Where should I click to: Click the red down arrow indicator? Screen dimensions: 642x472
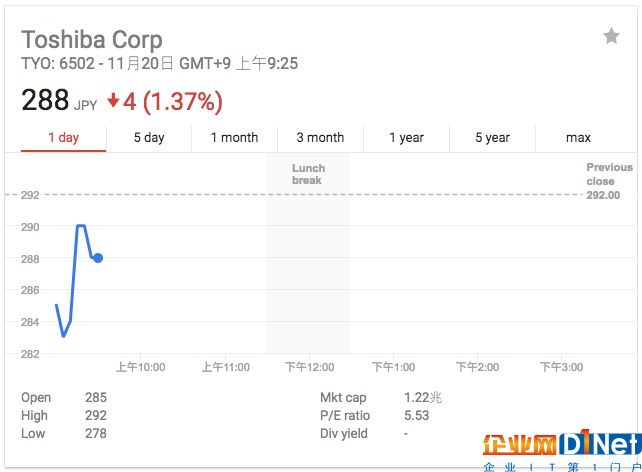point(113,100)
